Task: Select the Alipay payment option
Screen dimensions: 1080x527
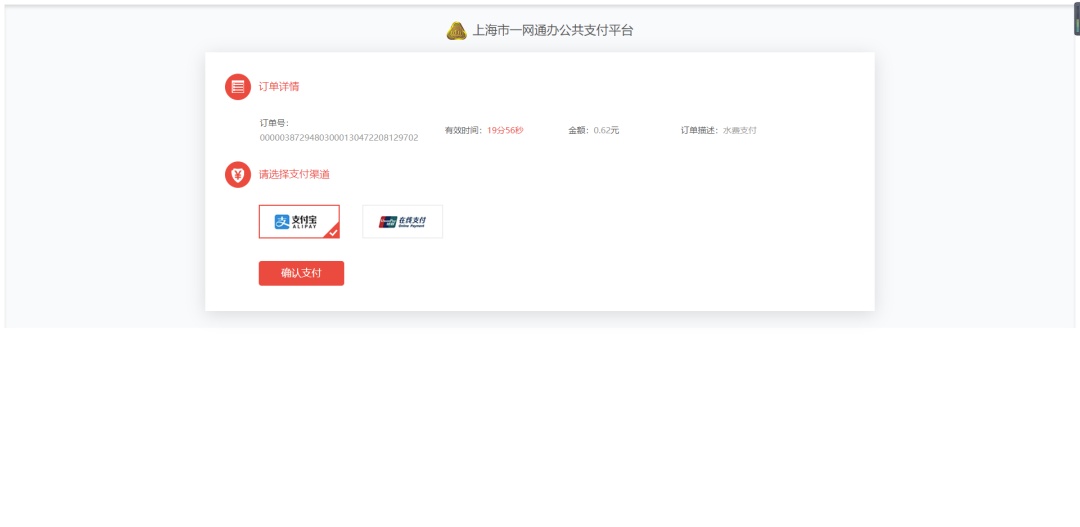Action: pyautogui.click(x=299, y=221)
